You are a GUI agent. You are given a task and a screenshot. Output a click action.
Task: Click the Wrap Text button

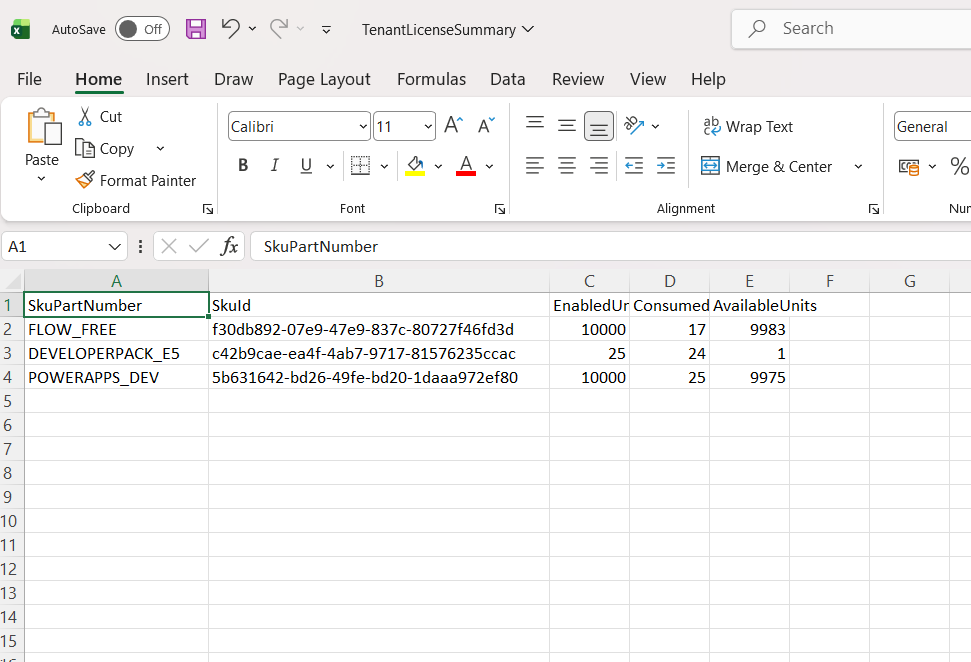point(747,127)
